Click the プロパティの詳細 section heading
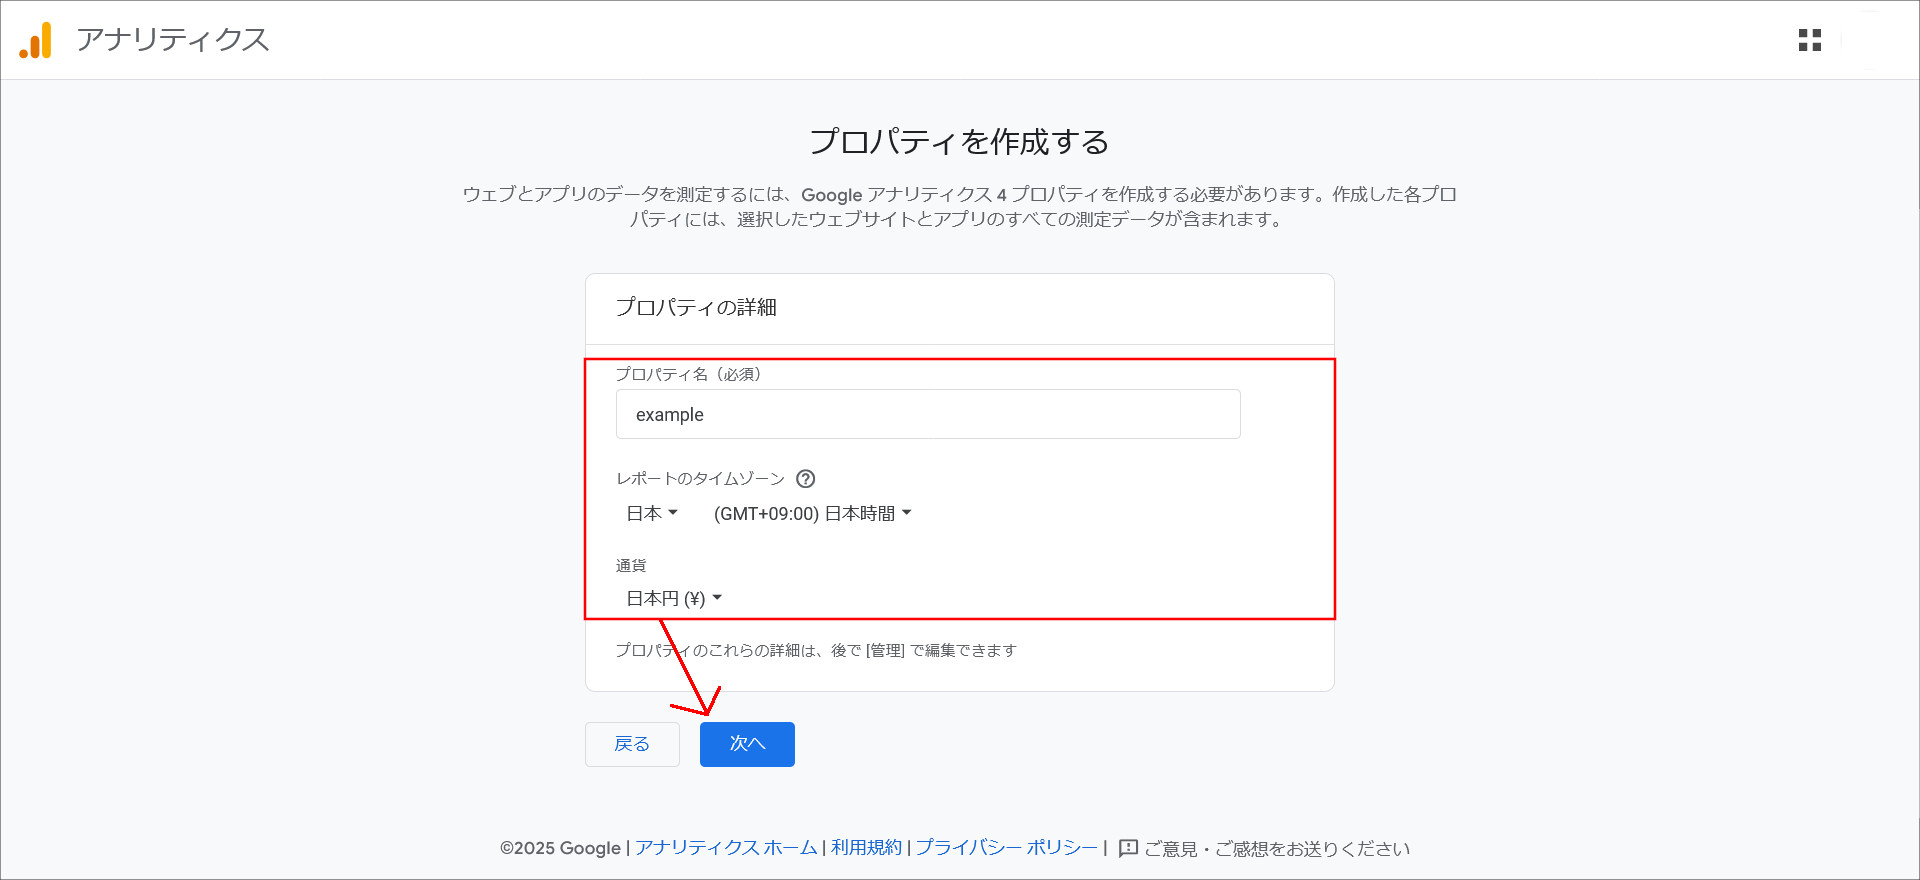1920x880 pixels. point(696,307)
